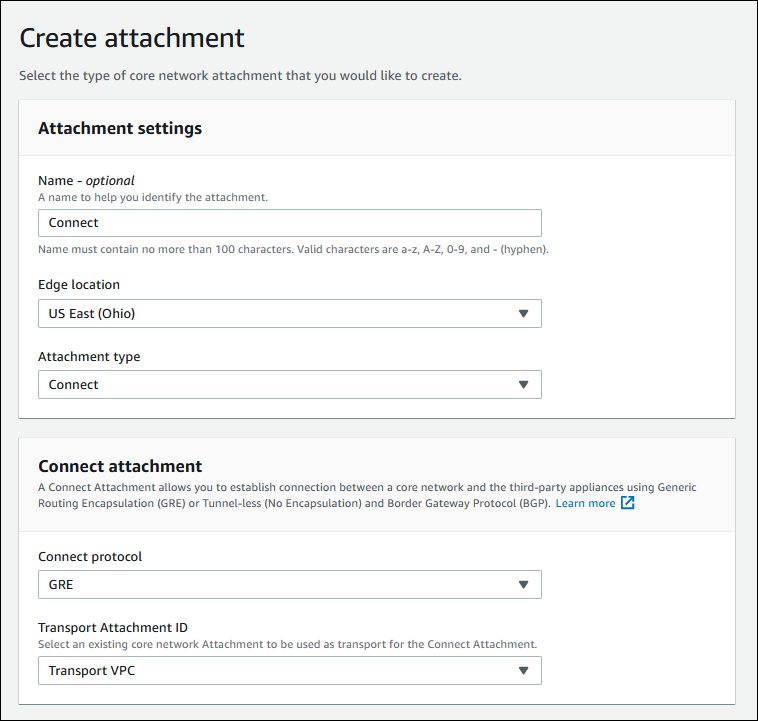Click the name character limit hint text
Viewport: 758px width, 721px height.
(293, 249)
